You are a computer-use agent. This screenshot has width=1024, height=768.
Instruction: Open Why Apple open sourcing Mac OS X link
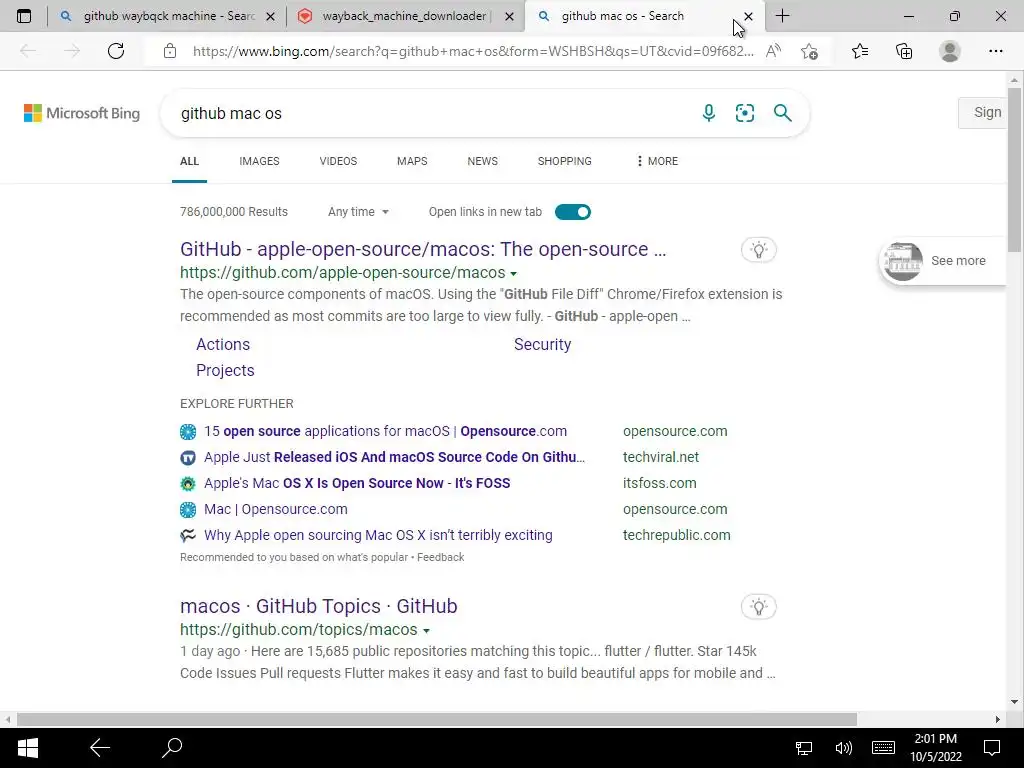click(378, 536)
